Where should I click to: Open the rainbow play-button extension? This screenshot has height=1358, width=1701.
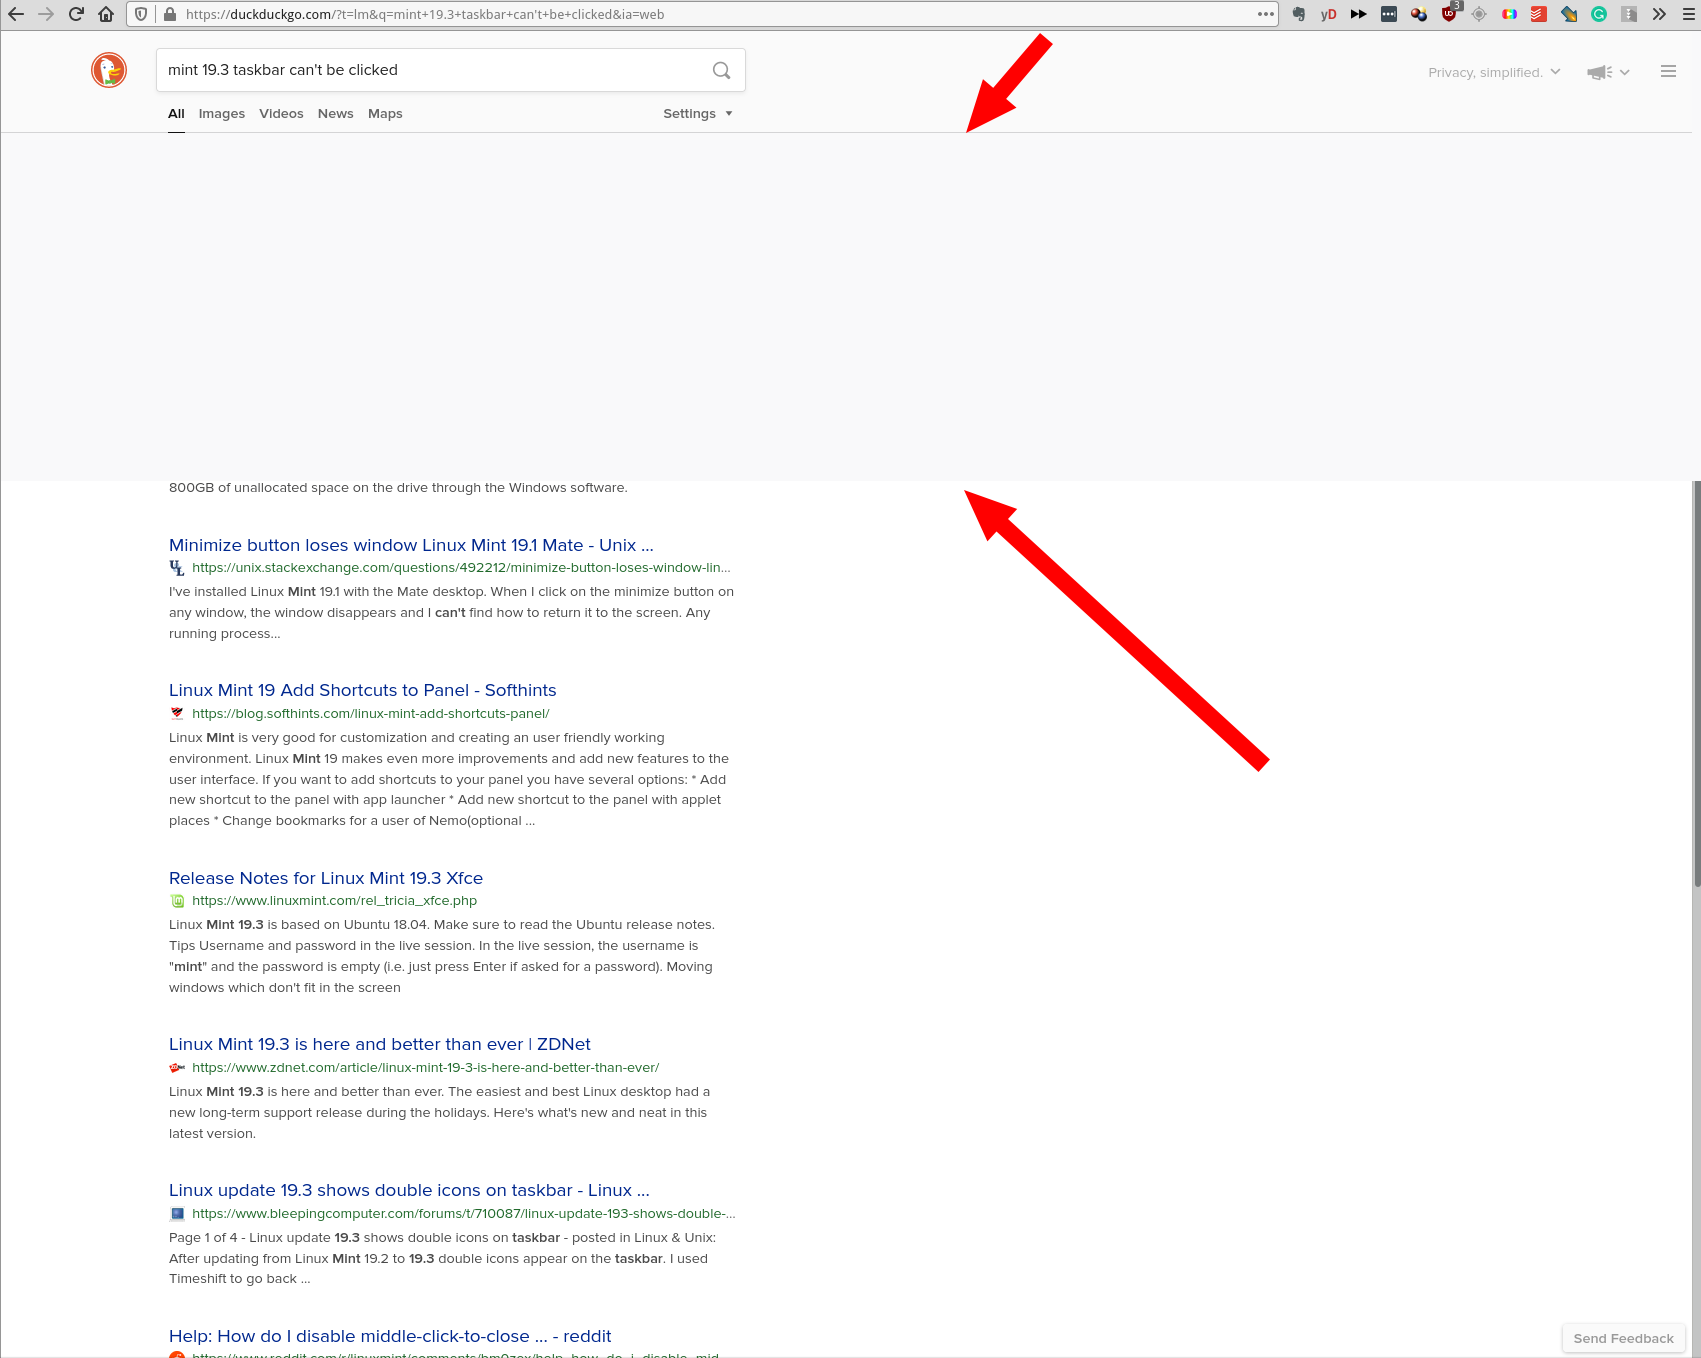click(x=1509, y=14)
